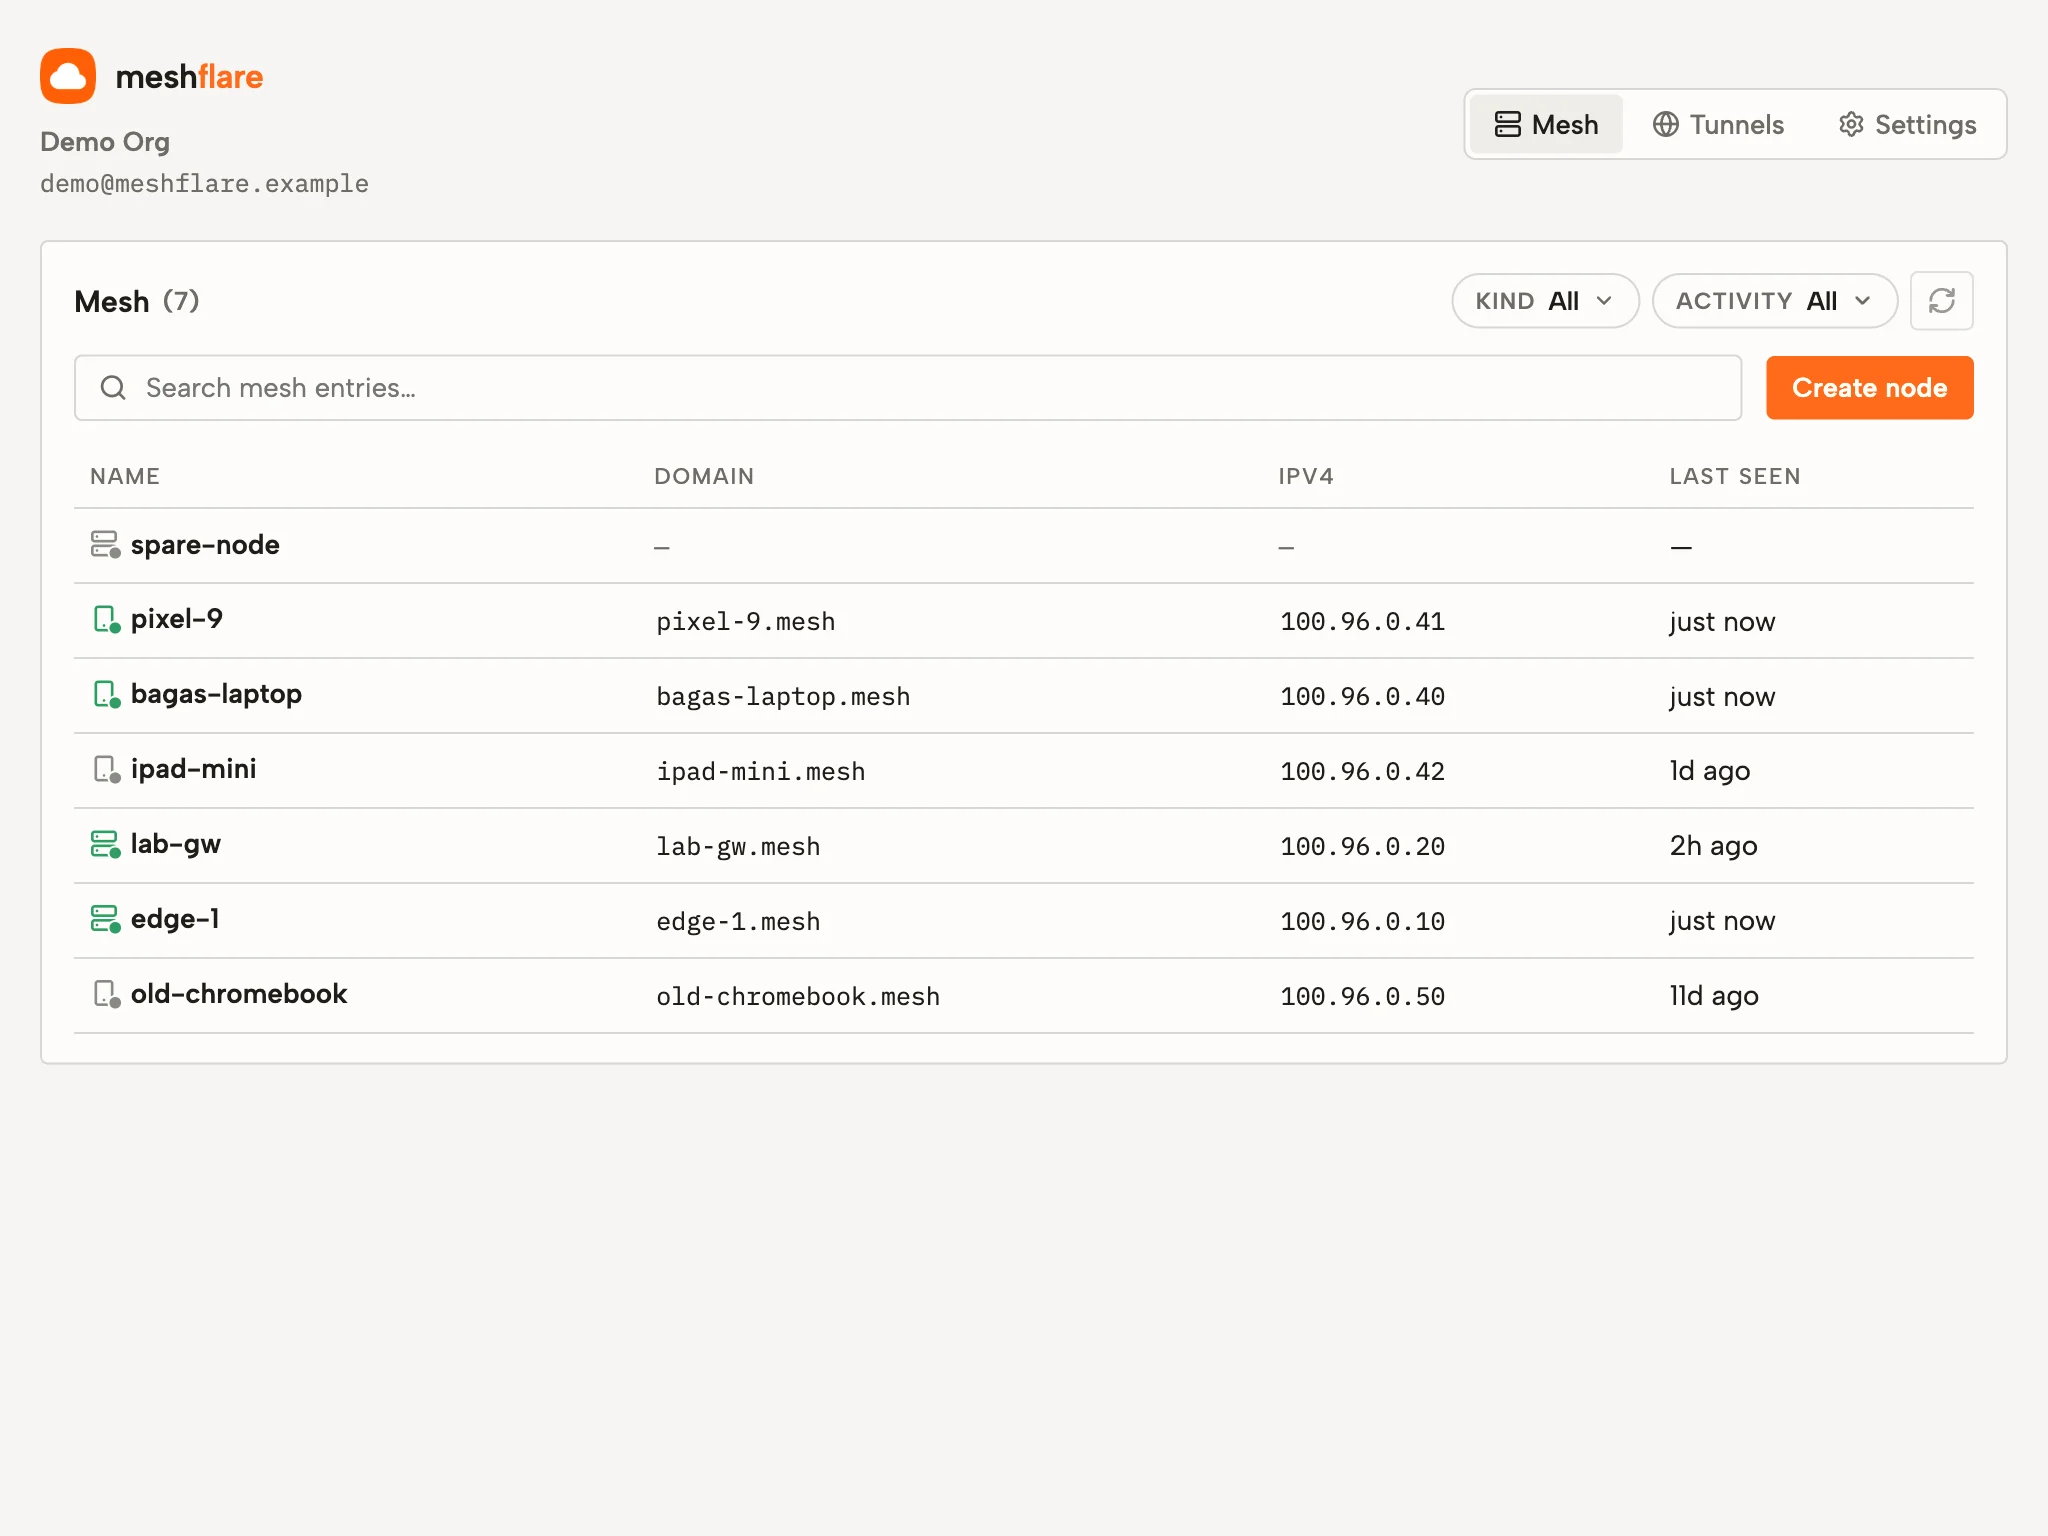This screenshot has height=1536, width=2048.
Task: Click the meshflare brand name
Action: (x=189, y=77)
